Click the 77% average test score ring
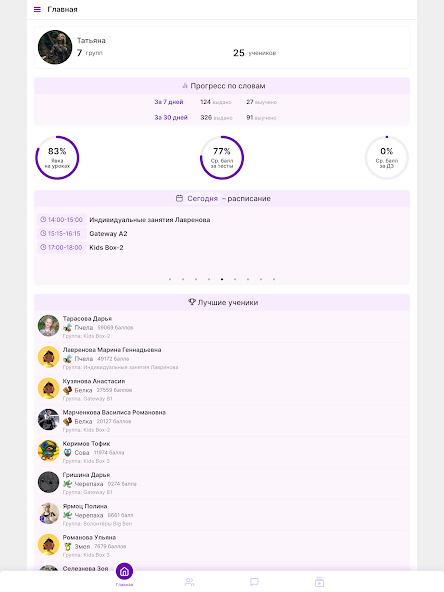 point(222,158)
